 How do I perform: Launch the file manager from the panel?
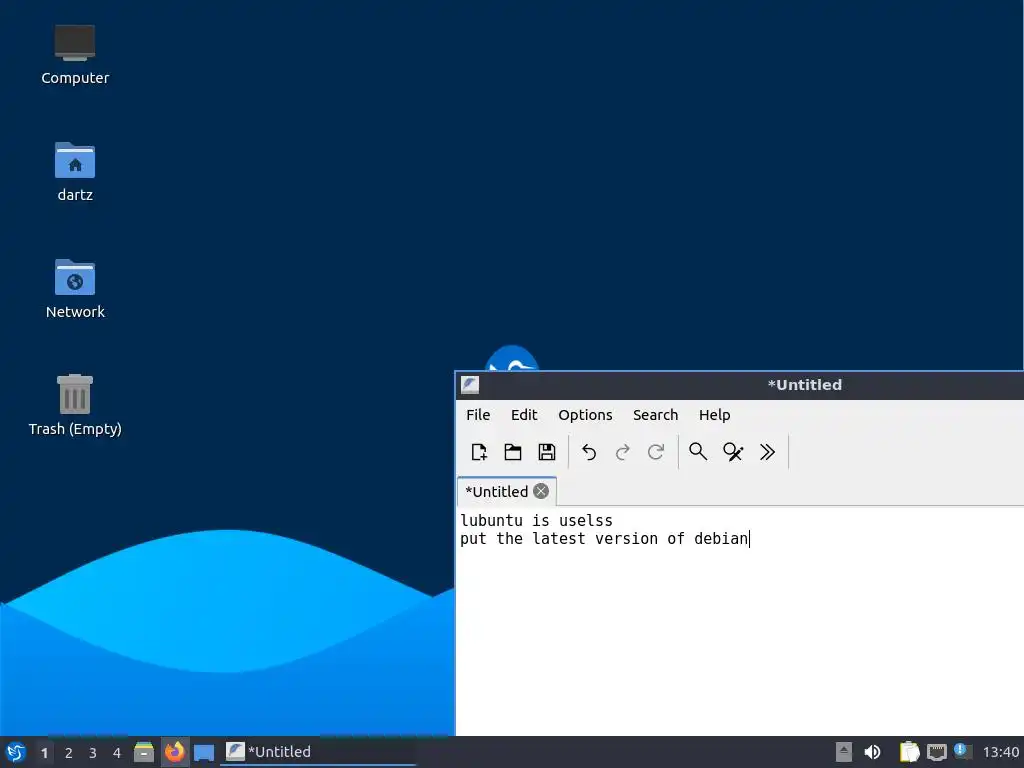pyautogui.click(x=144, y=752)
